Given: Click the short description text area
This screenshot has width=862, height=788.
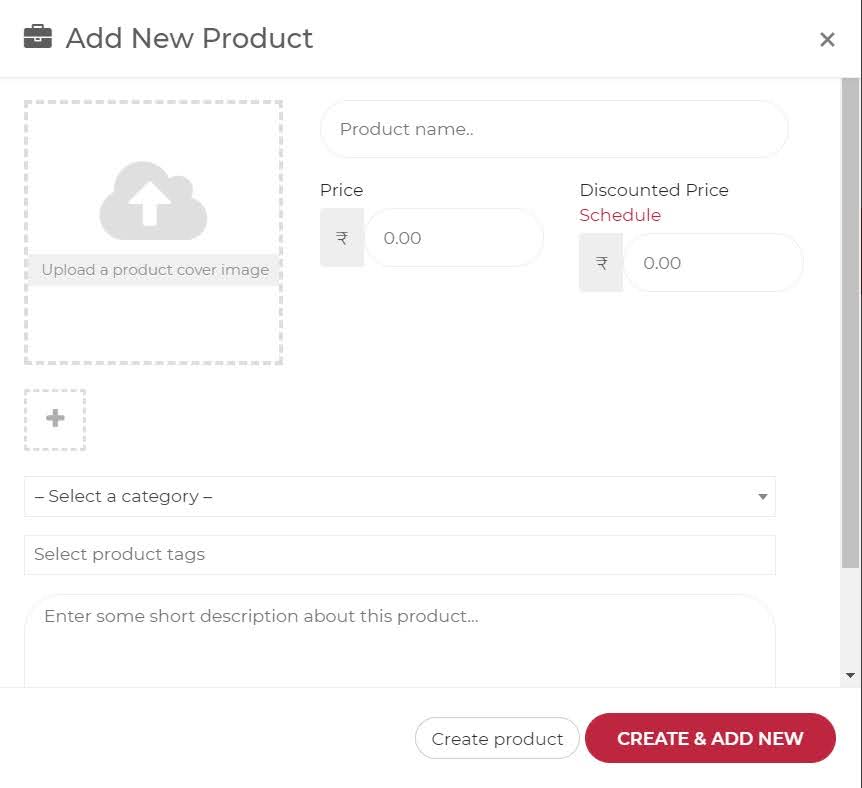Looking at the screenshot, I should click(399, 640).
